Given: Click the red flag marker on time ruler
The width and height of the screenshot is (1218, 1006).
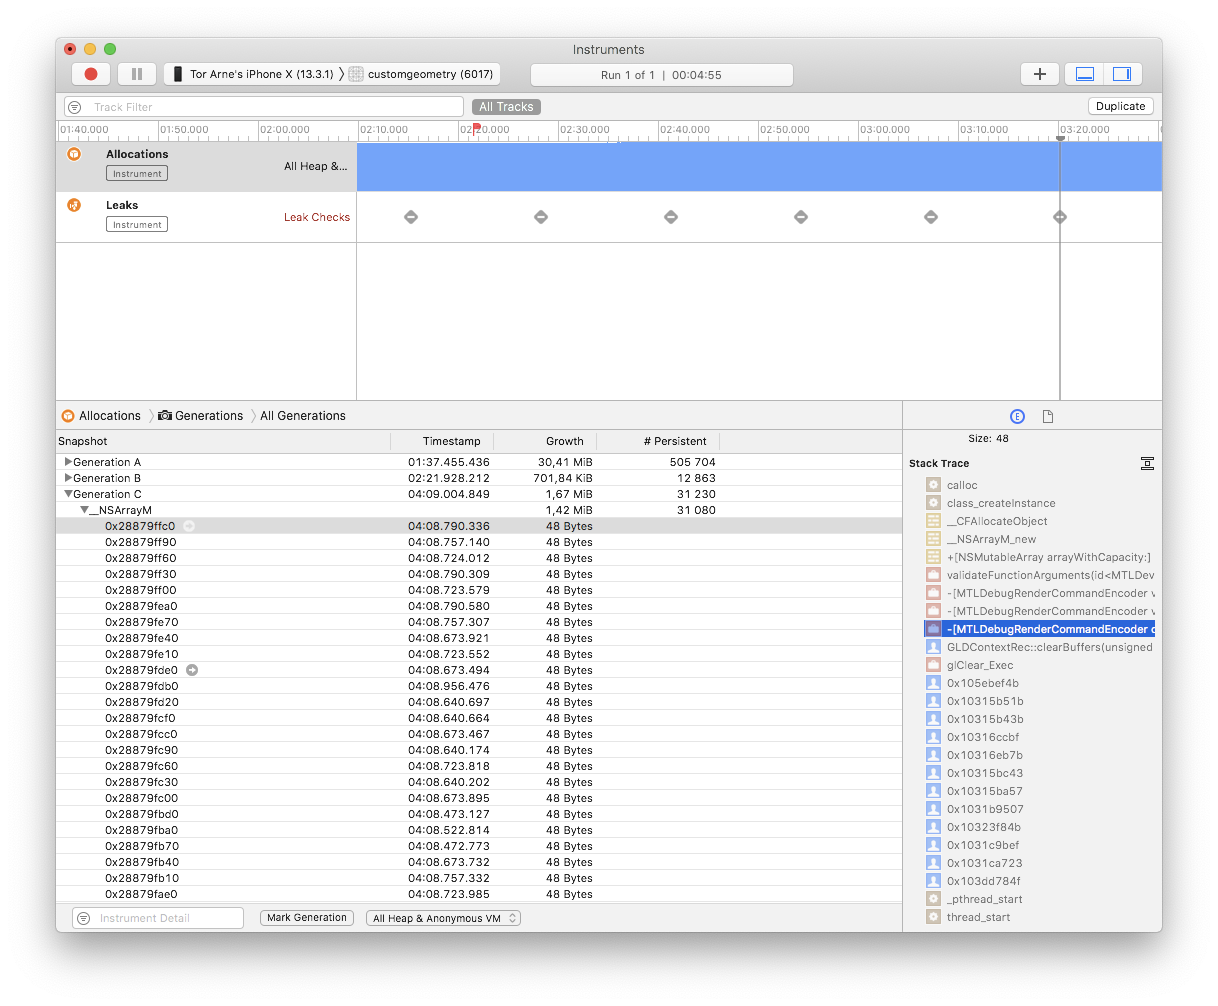Looking at the screenshot, I should [477, 127].
